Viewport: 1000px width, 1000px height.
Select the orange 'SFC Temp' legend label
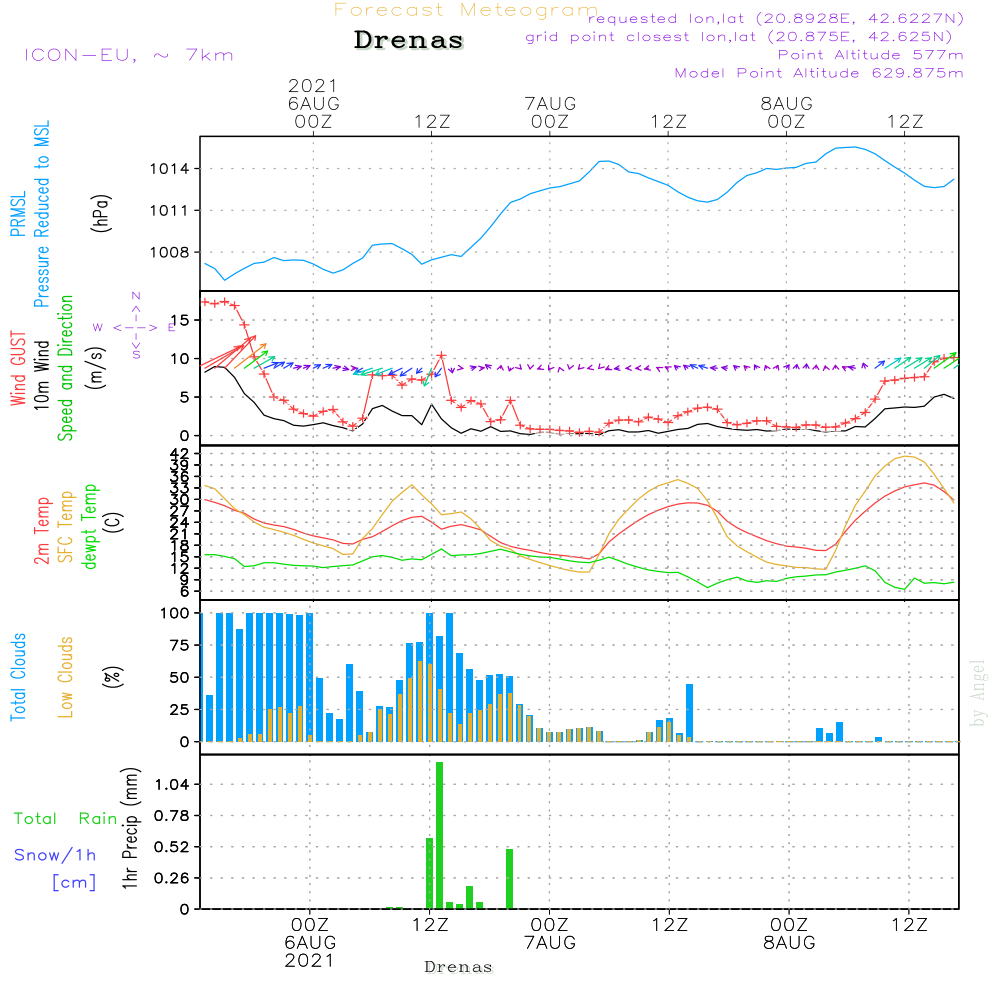point(66,527)
